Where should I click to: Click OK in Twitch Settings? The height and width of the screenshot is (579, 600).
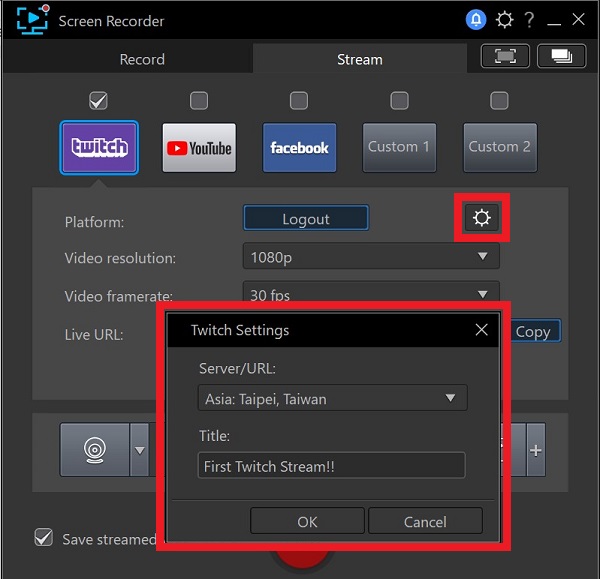(x=307, y=521)
